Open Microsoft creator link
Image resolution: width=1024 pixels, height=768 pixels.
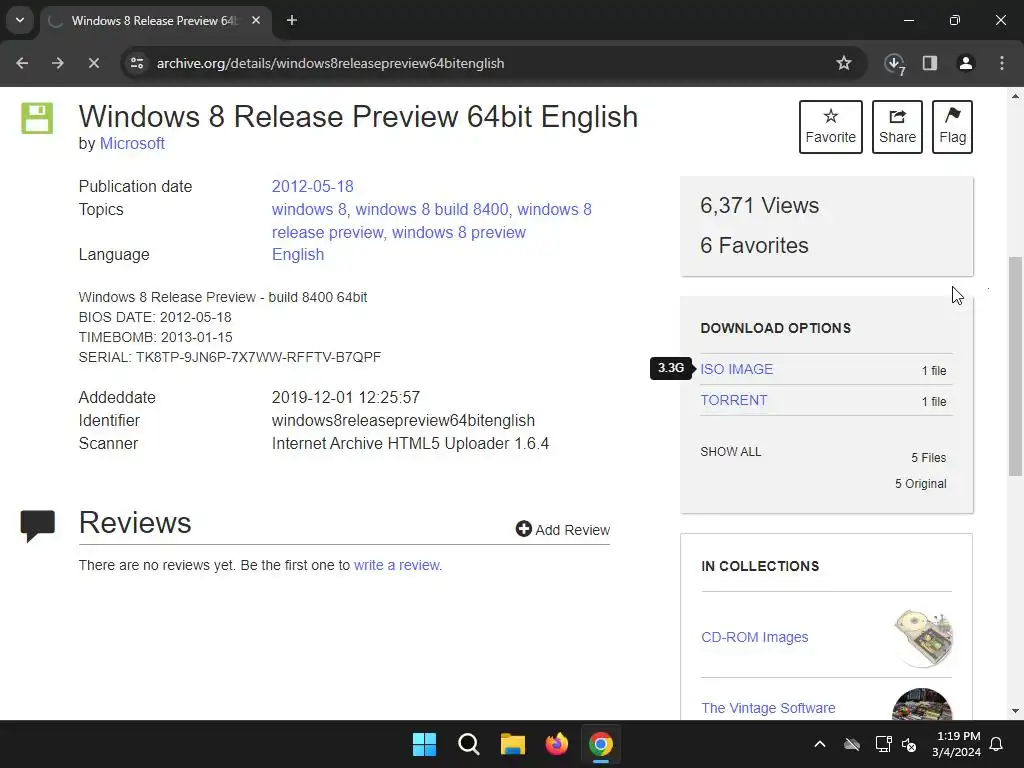click(x=132, y=144)
